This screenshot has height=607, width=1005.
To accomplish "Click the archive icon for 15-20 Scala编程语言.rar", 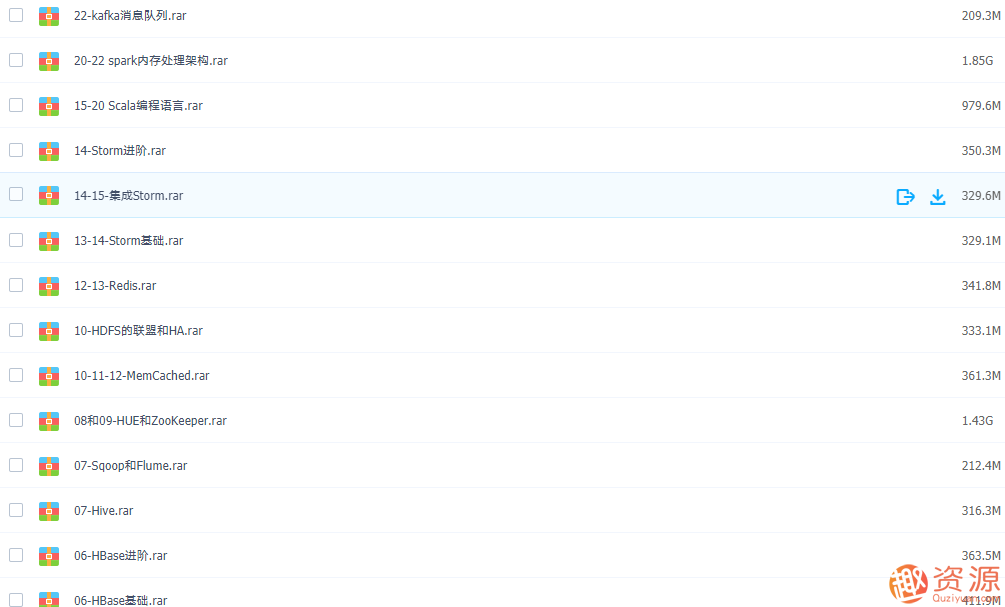I will 49,106.
